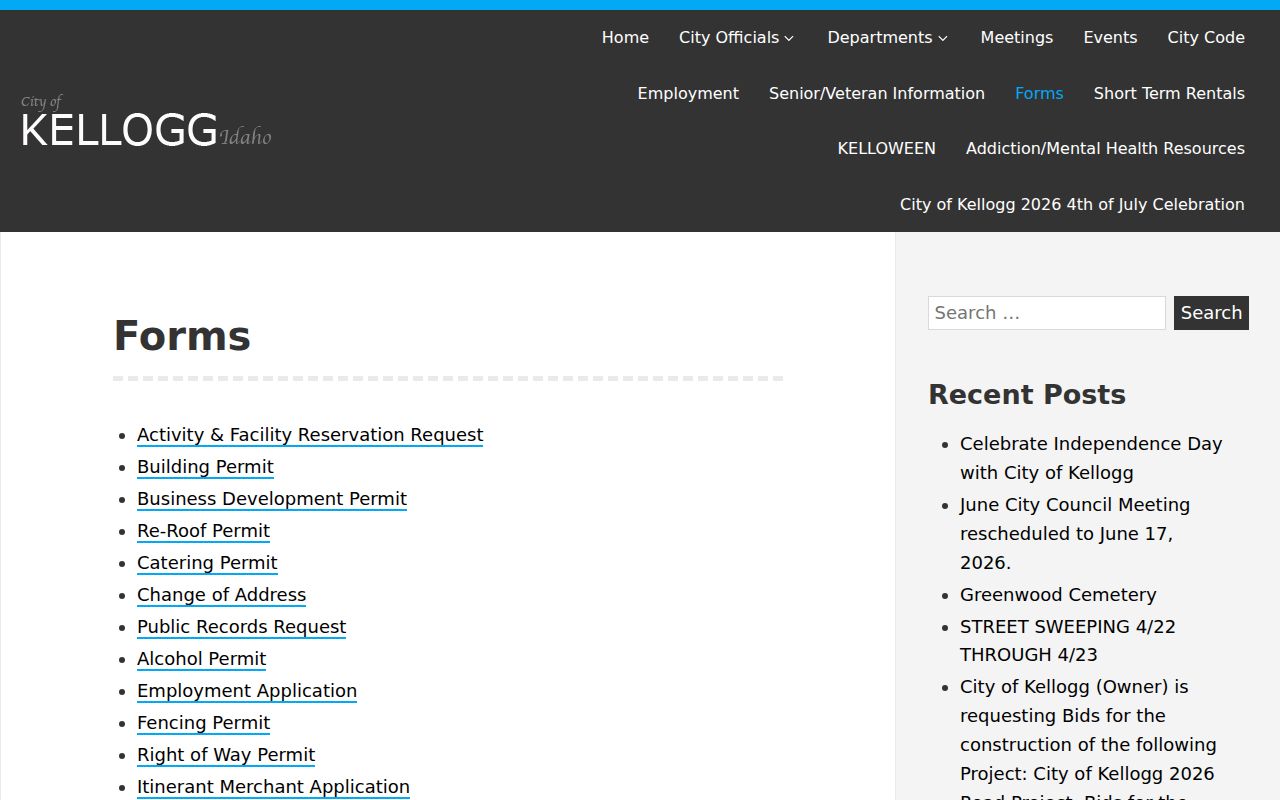The width and height of the screenshot is (1280, 800).
Task: Open the Events menu item
Action: pyautogui.click(x=1110, y=38)
